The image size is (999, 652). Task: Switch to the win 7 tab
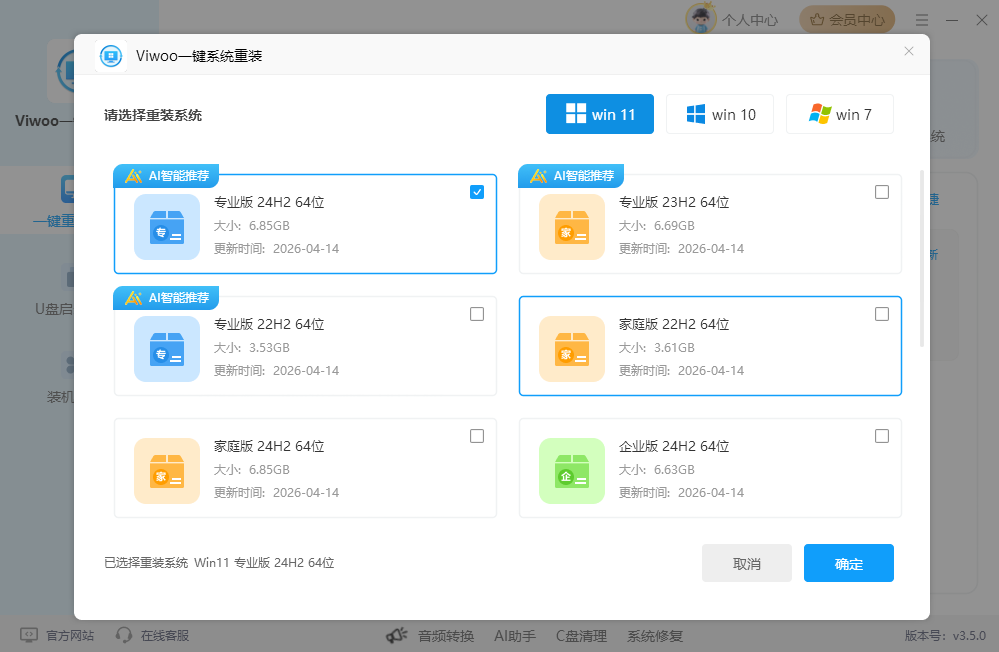pyautogui.click(x=840, y=114)
